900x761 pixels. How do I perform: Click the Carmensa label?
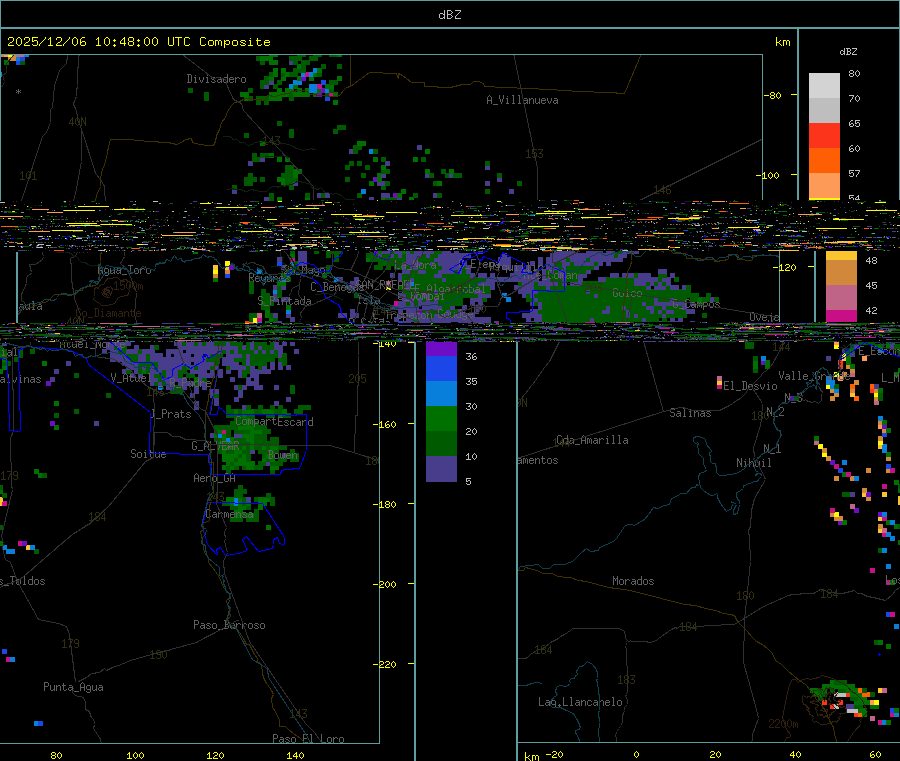click(230, 514)
